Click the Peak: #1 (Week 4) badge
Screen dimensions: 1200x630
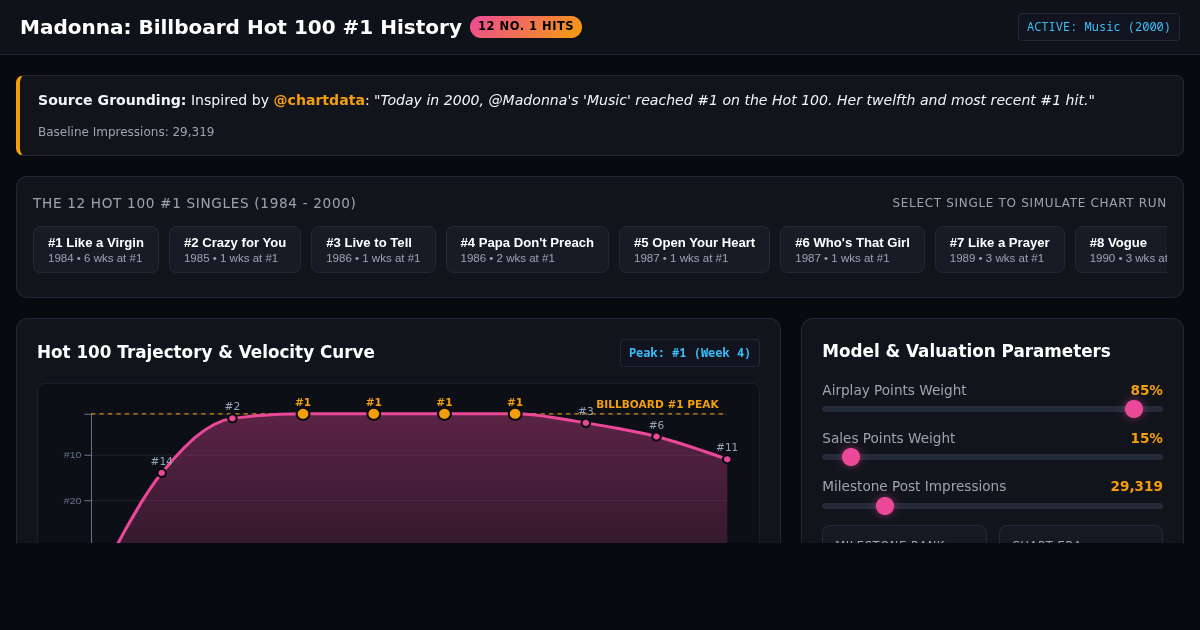click(x=690, y=353)
